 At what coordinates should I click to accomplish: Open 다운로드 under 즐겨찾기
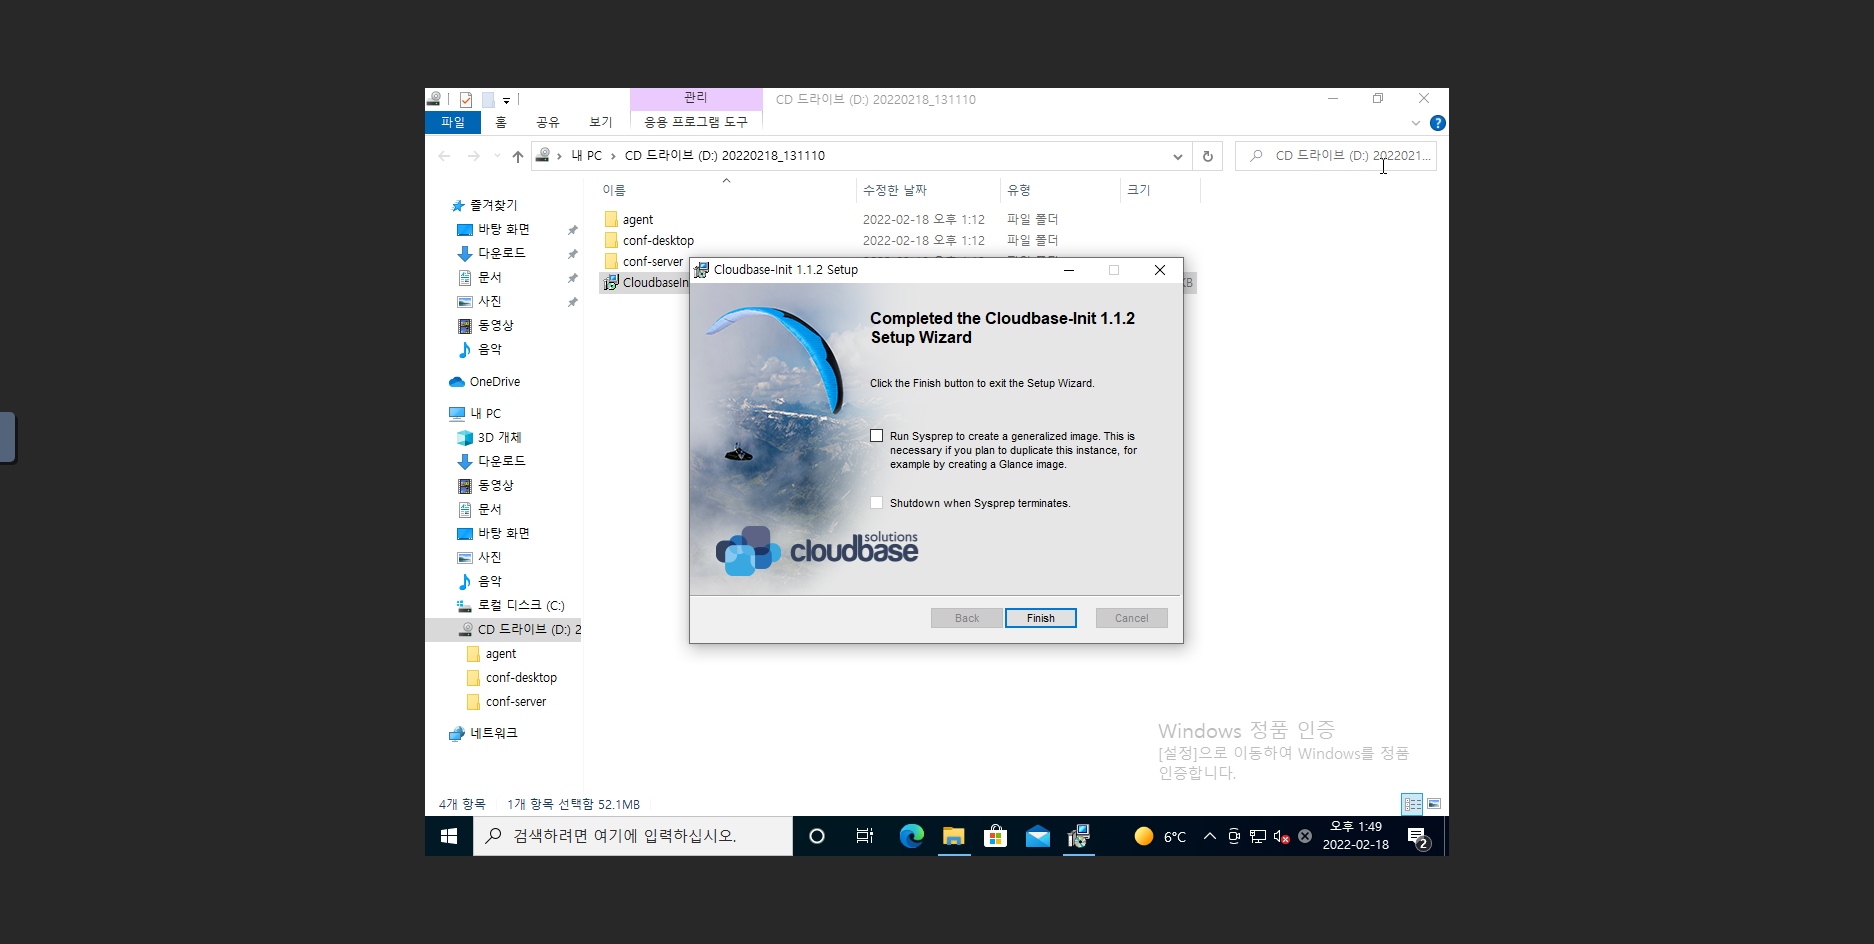pyautogui.click(x=502, y=253)
